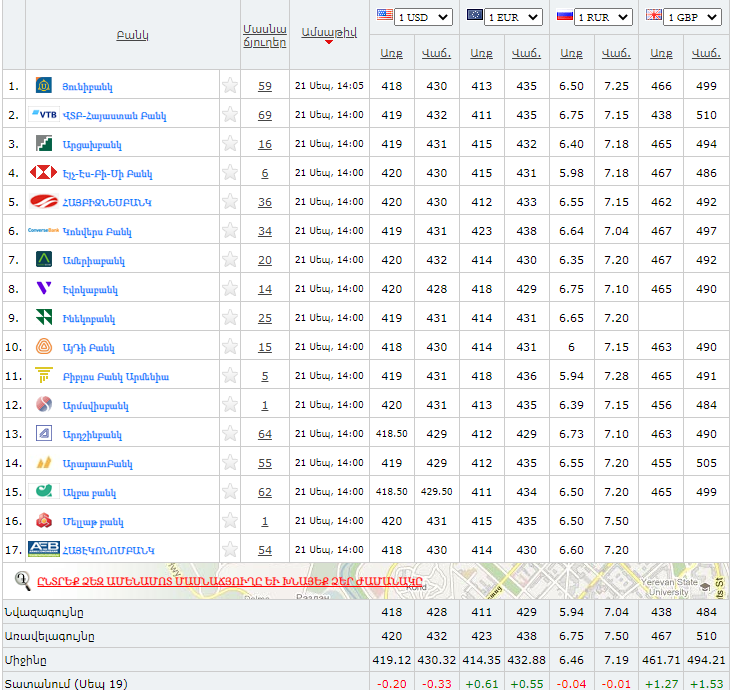Screen dimensions: 733x690
Task: Click the US flag next to USD
Action: pos(385,14)
